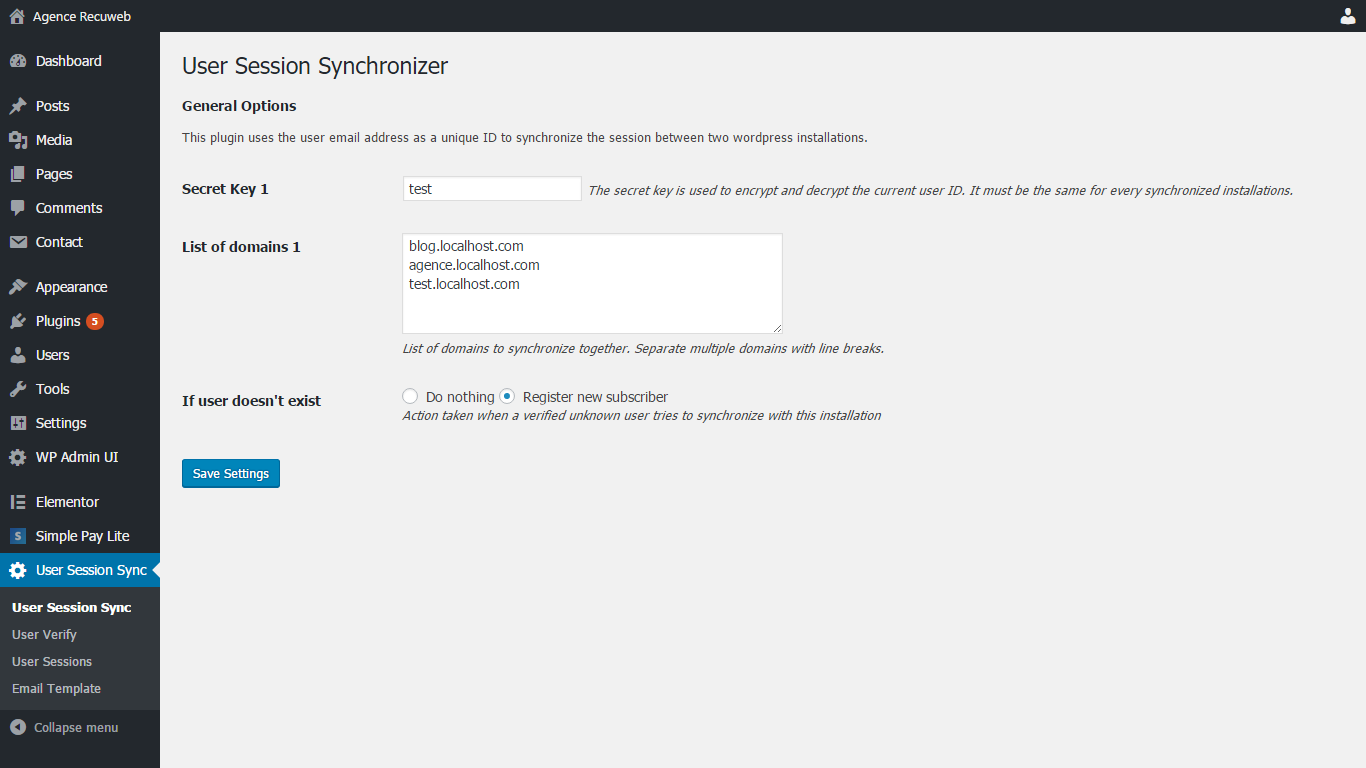Image resolution: width=1366 pixels, height=768 pixels.
Task: Click the Simple Pay Lite icon
Action: tap(17, 536)
